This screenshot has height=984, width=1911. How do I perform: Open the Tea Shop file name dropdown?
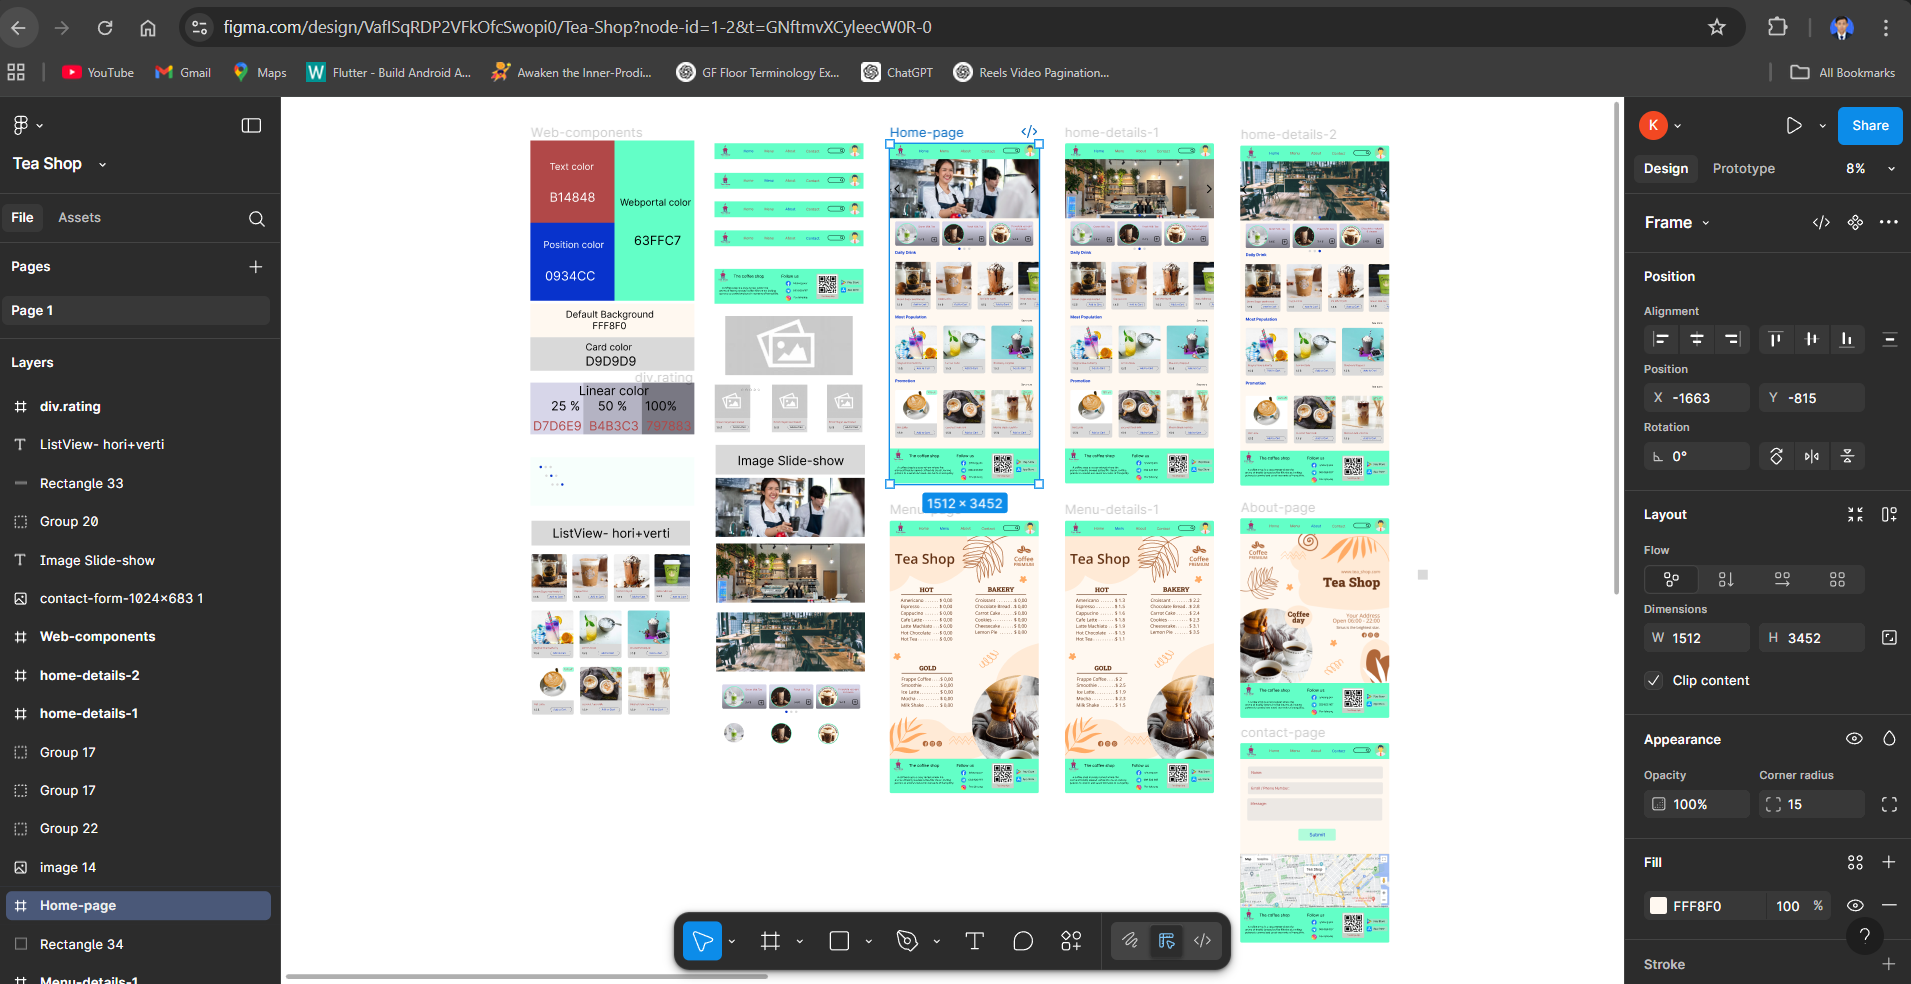pos(102,165)
